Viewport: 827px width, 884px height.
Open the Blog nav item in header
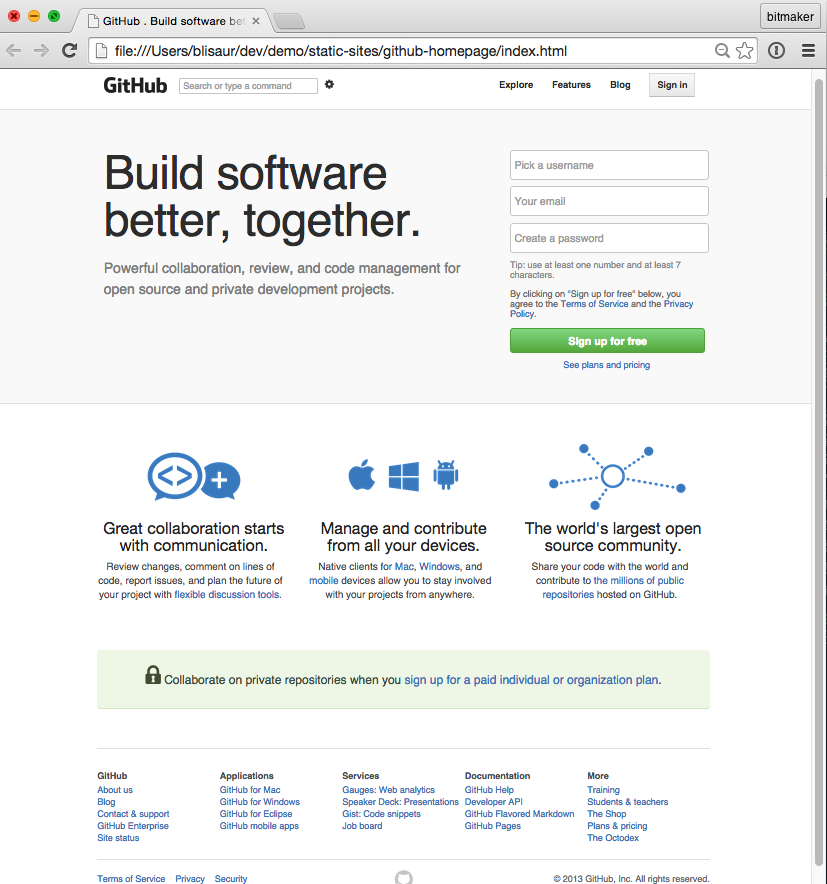coord(620,85)
